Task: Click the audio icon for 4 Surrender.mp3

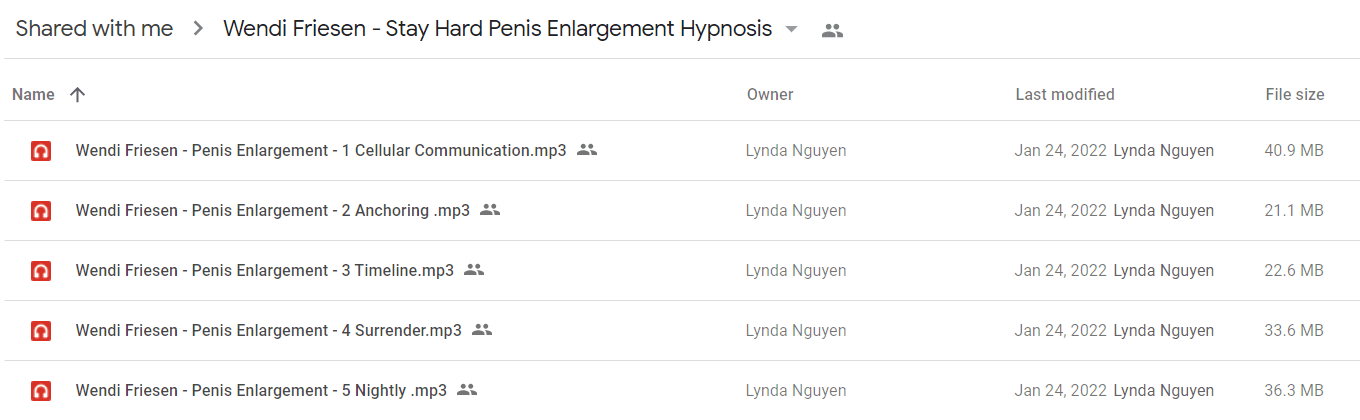Action: tap(41, 331)
